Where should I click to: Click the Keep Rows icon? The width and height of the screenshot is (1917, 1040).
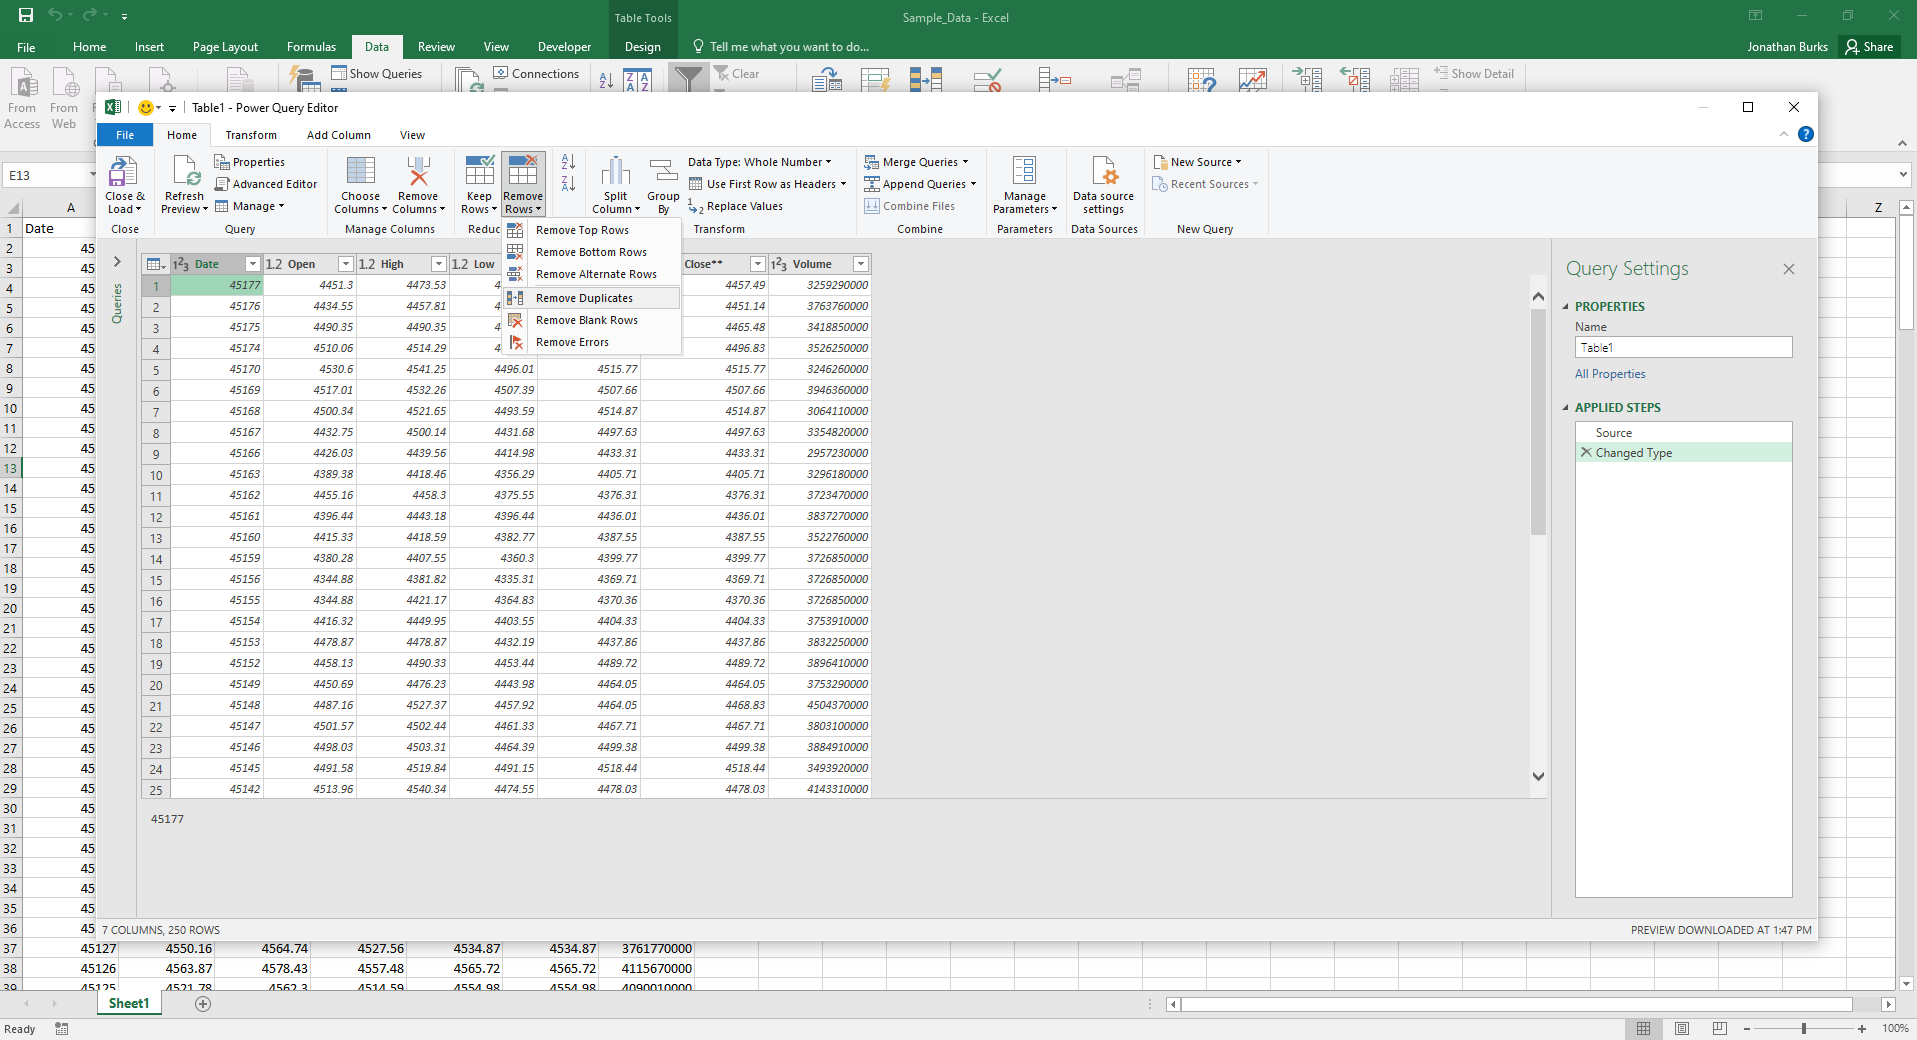click(x=479, y=172)
